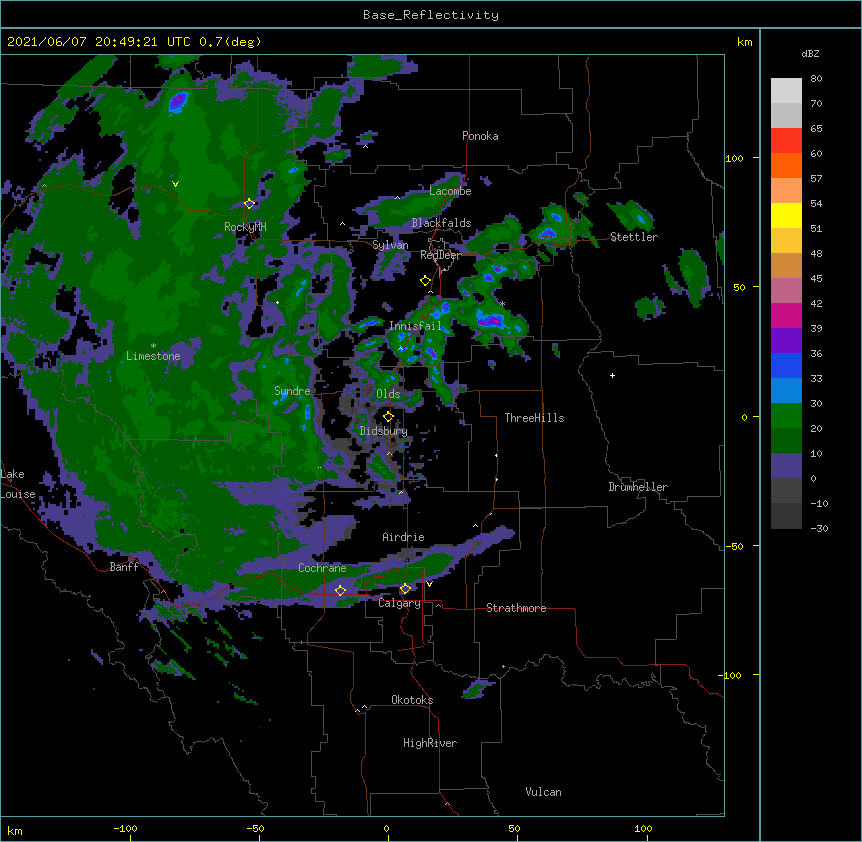Click the Limestone label
862x842 pixels.
pyautogui.click(x=153, y=356)
